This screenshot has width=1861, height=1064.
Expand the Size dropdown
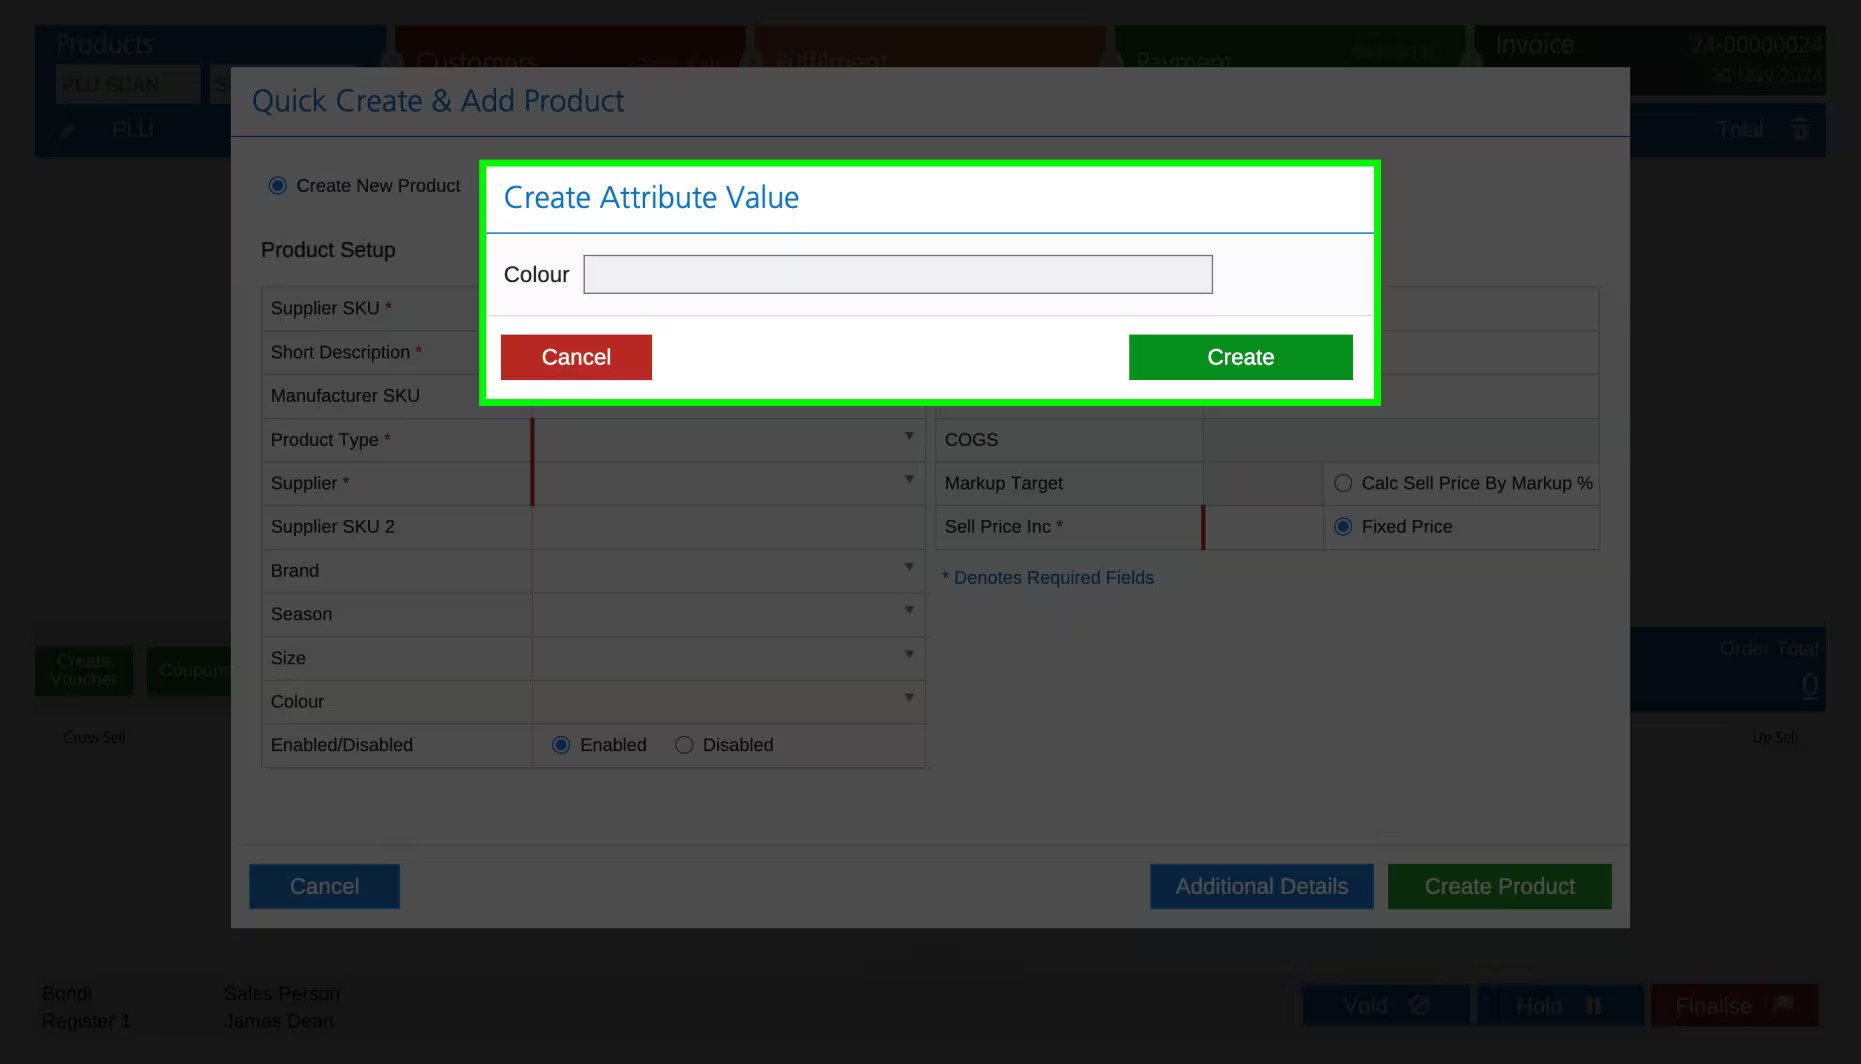pyautogui.click(x=728, y=658)
